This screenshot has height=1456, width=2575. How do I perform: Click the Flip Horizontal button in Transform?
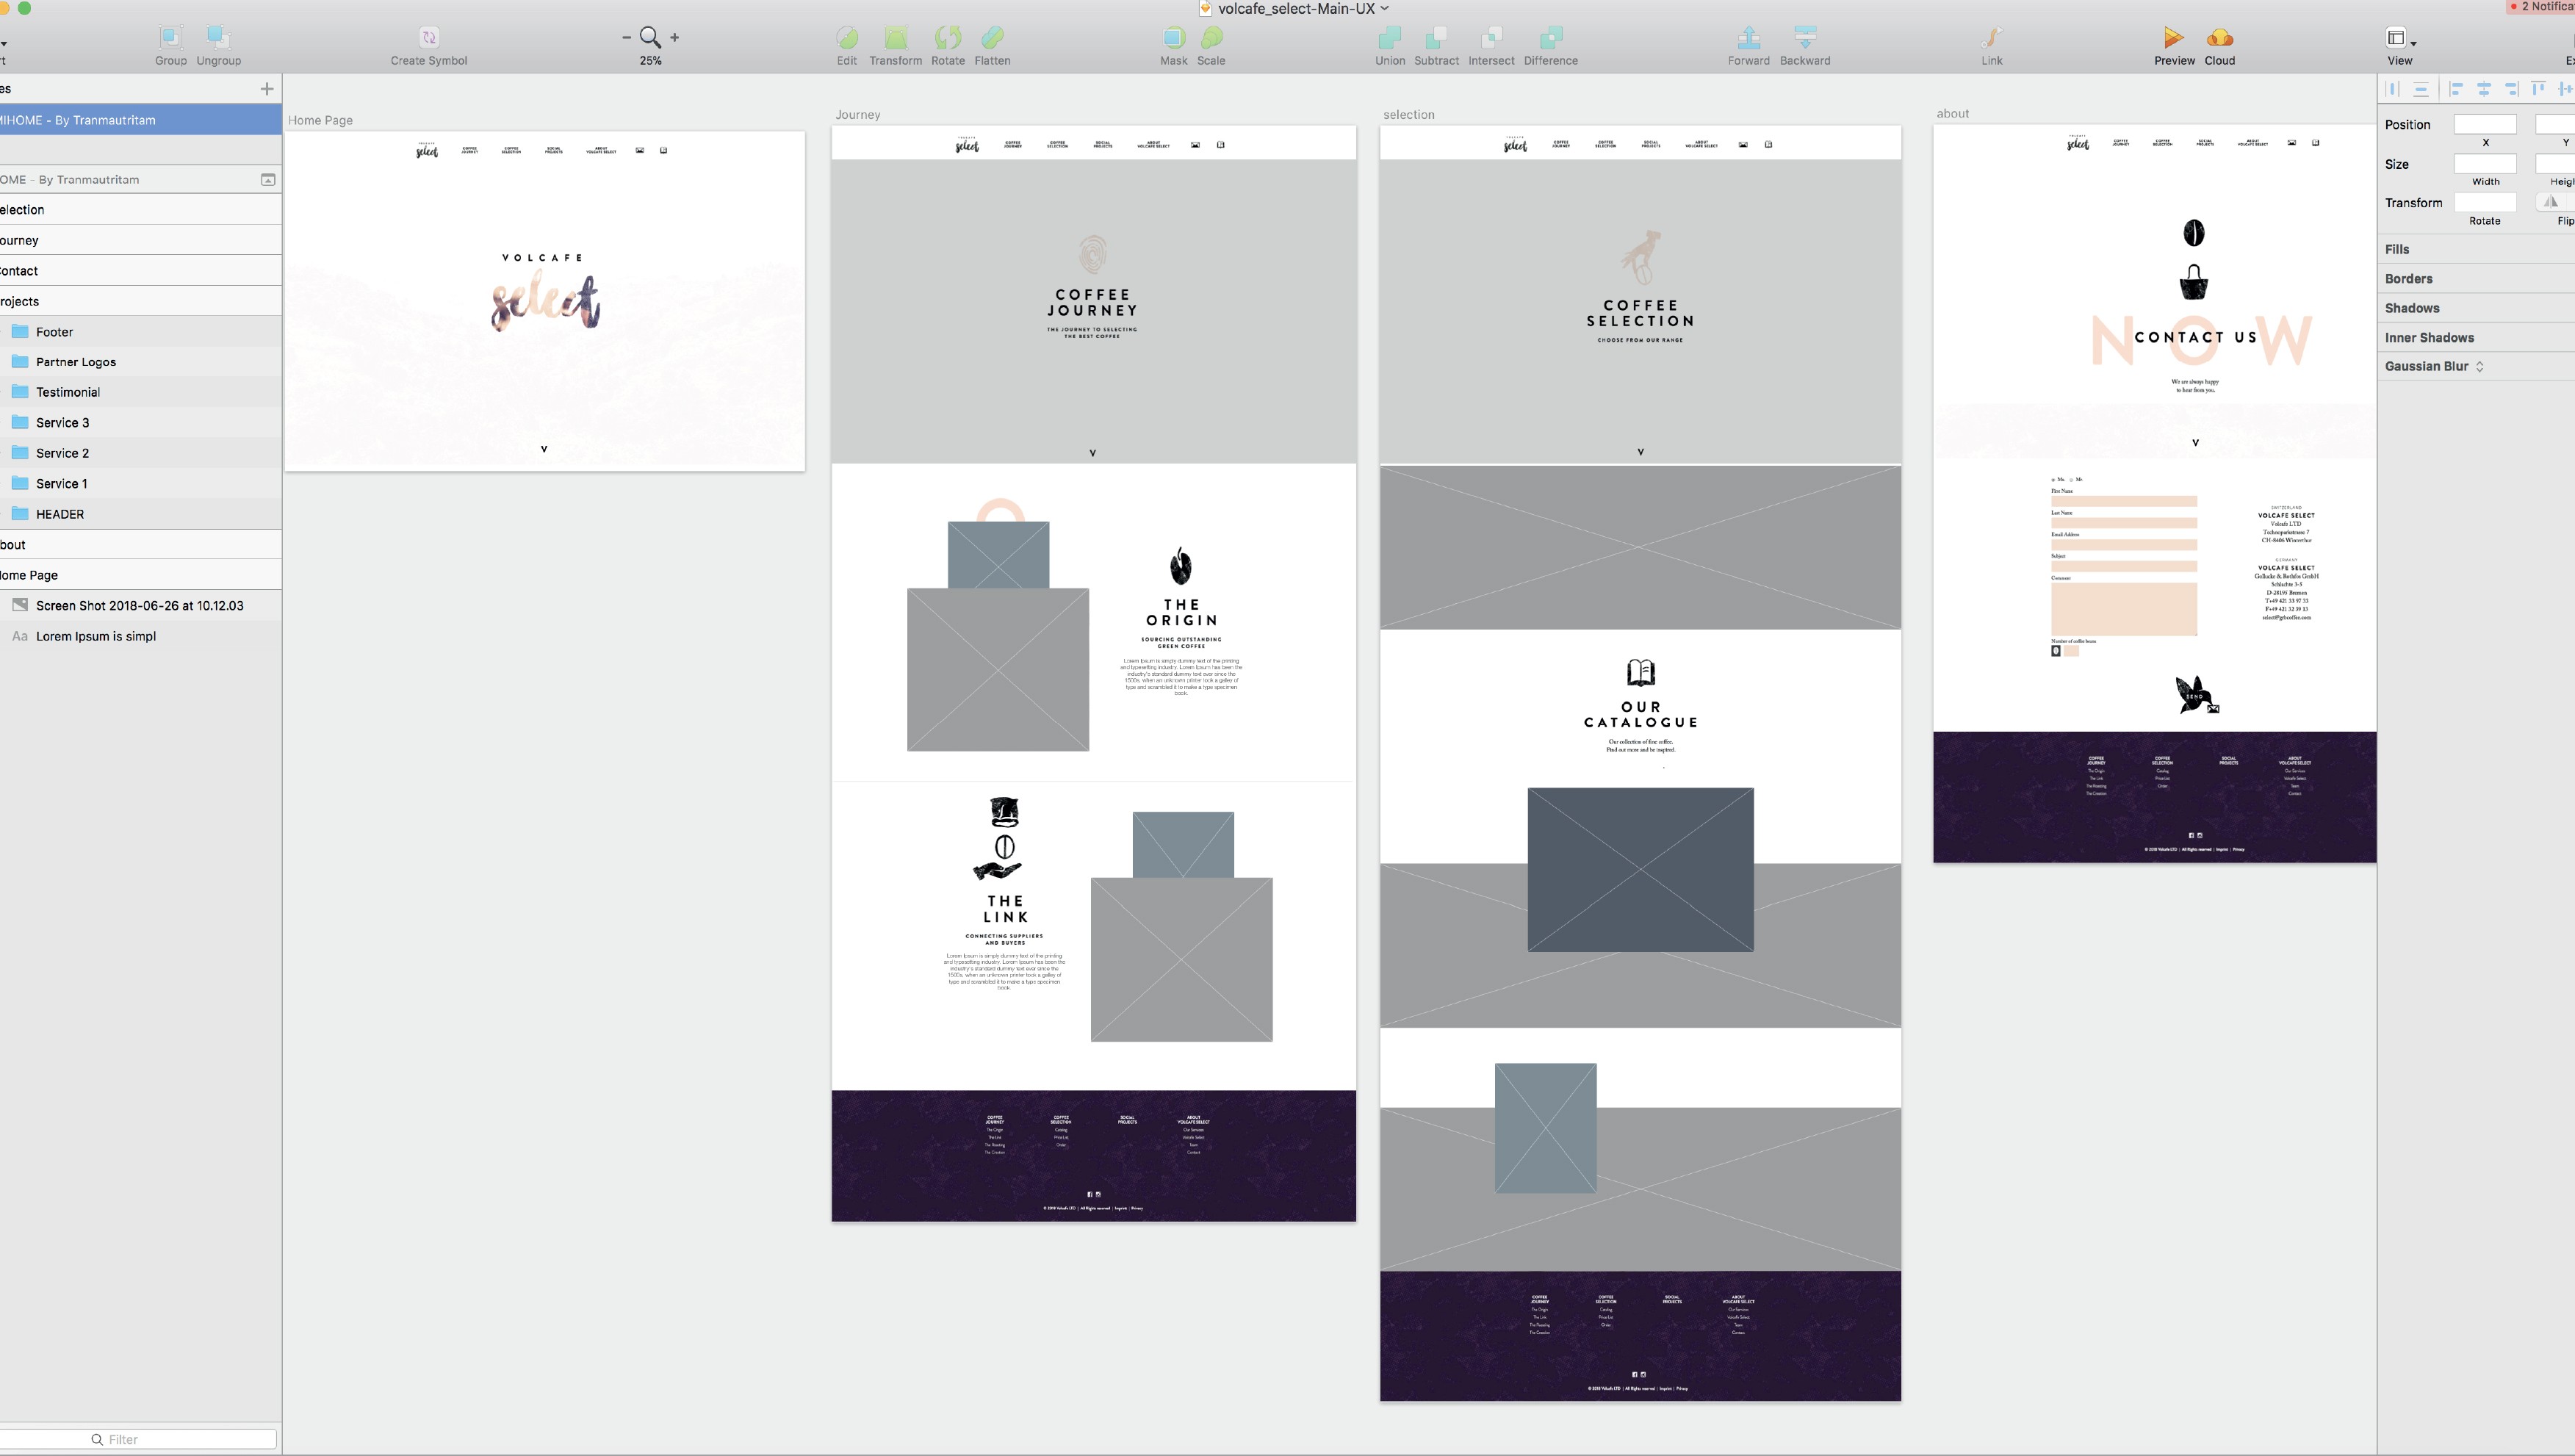point(2551,202)
